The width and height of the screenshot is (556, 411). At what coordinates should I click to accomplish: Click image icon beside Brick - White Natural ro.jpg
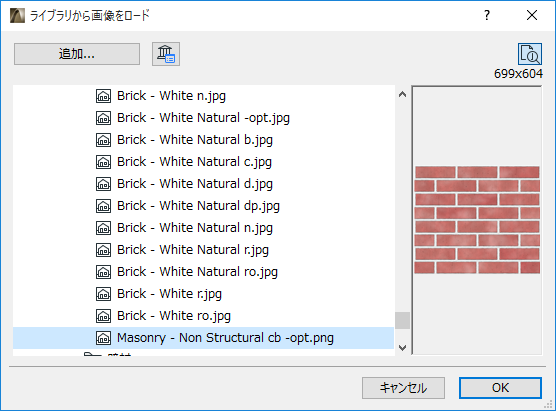[103, 272]
